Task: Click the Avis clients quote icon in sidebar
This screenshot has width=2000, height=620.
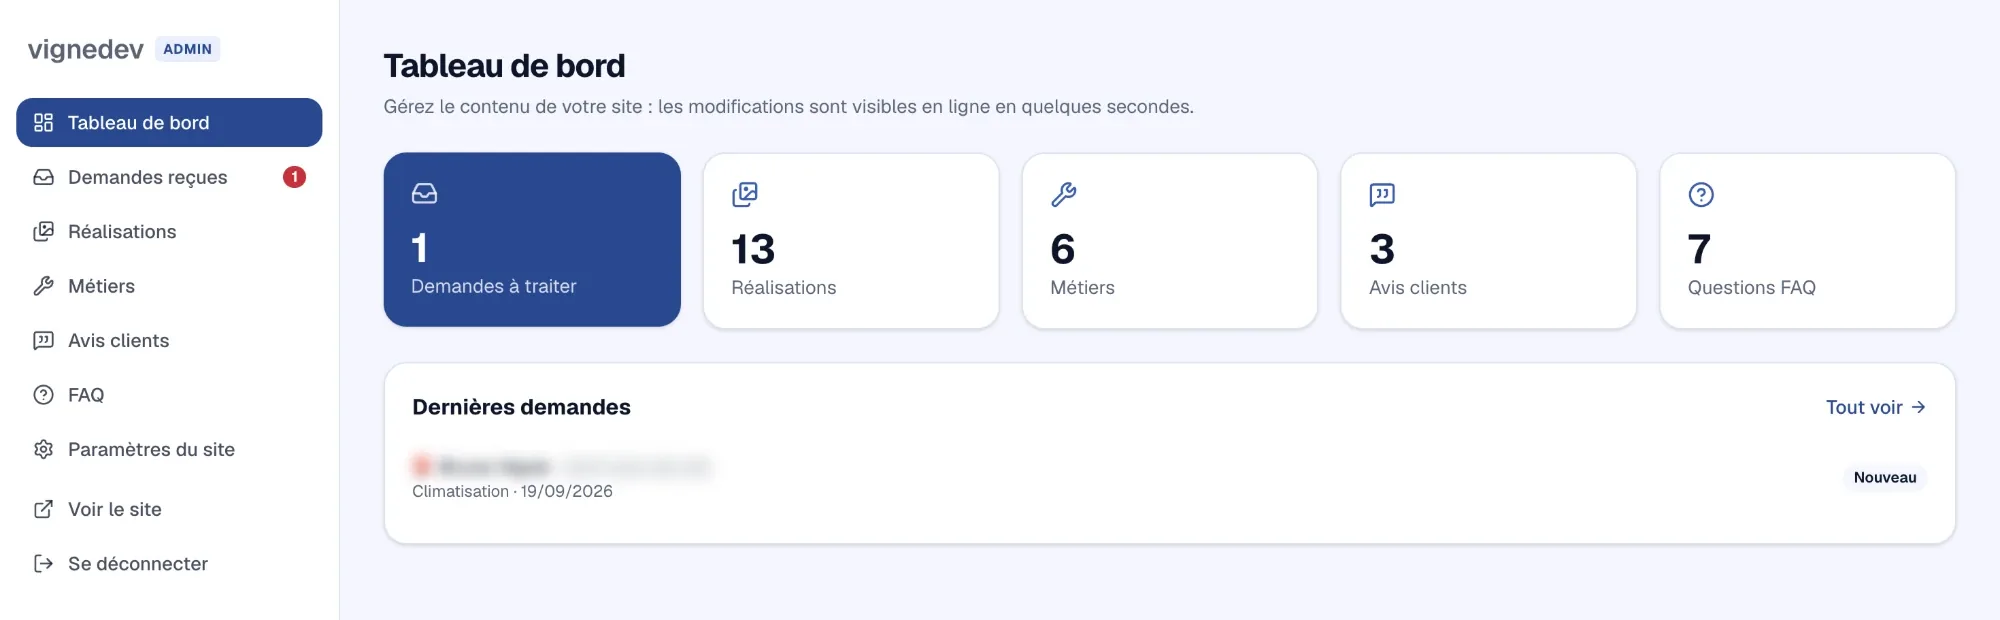Action: click(43, 341)
